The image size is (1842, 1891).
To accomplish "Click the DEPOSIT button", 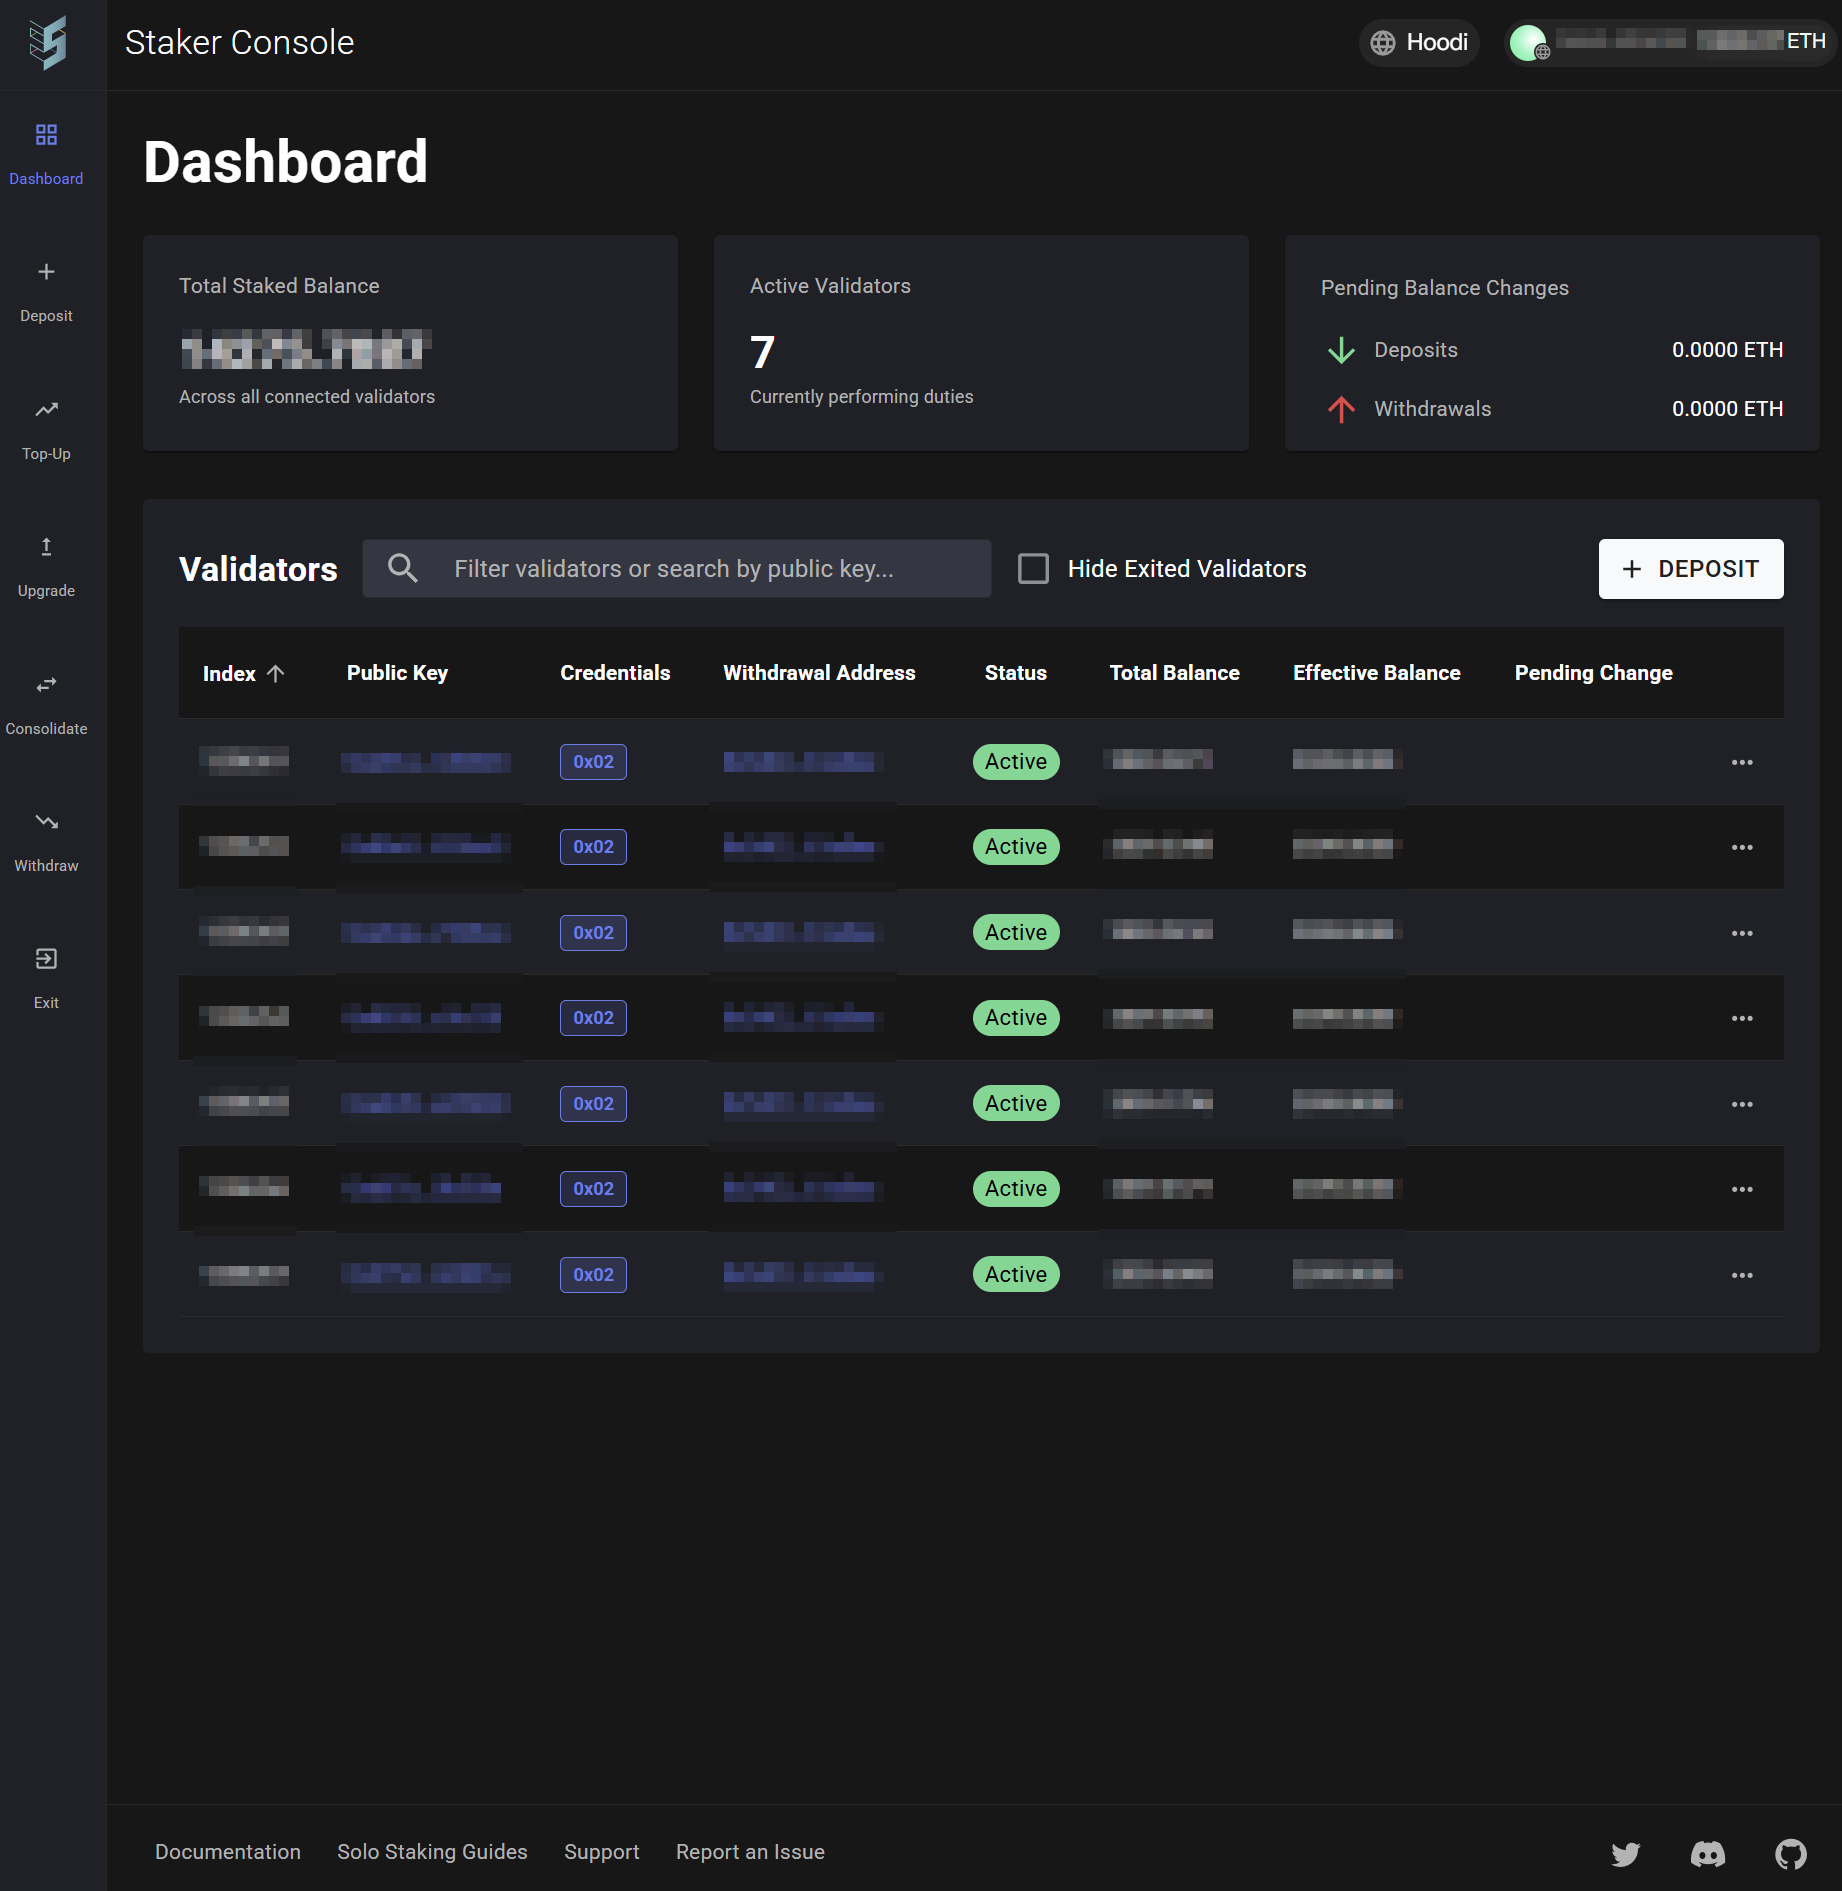I will [x=1690, y=568].
